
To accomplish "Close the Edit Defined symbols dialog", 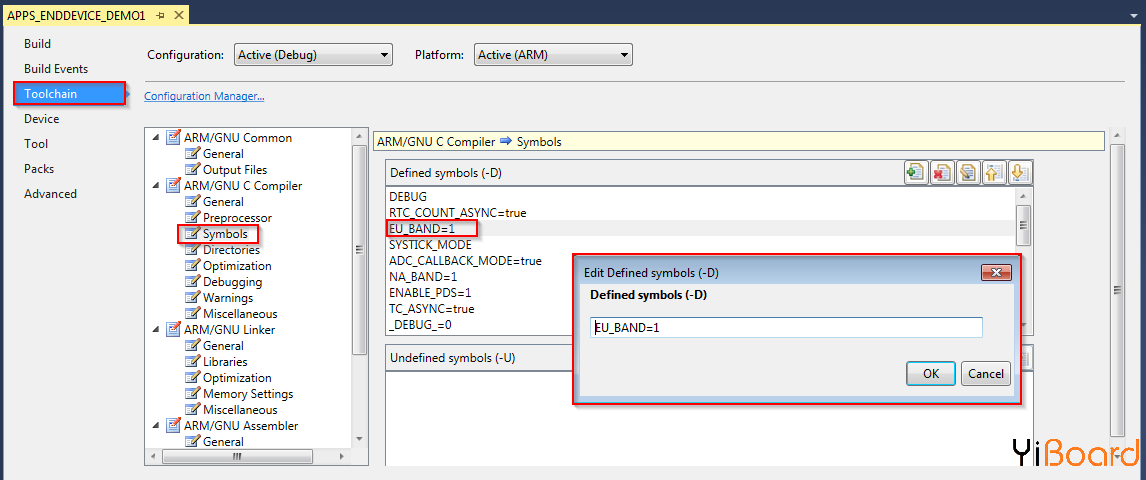I will pos(994,273).
